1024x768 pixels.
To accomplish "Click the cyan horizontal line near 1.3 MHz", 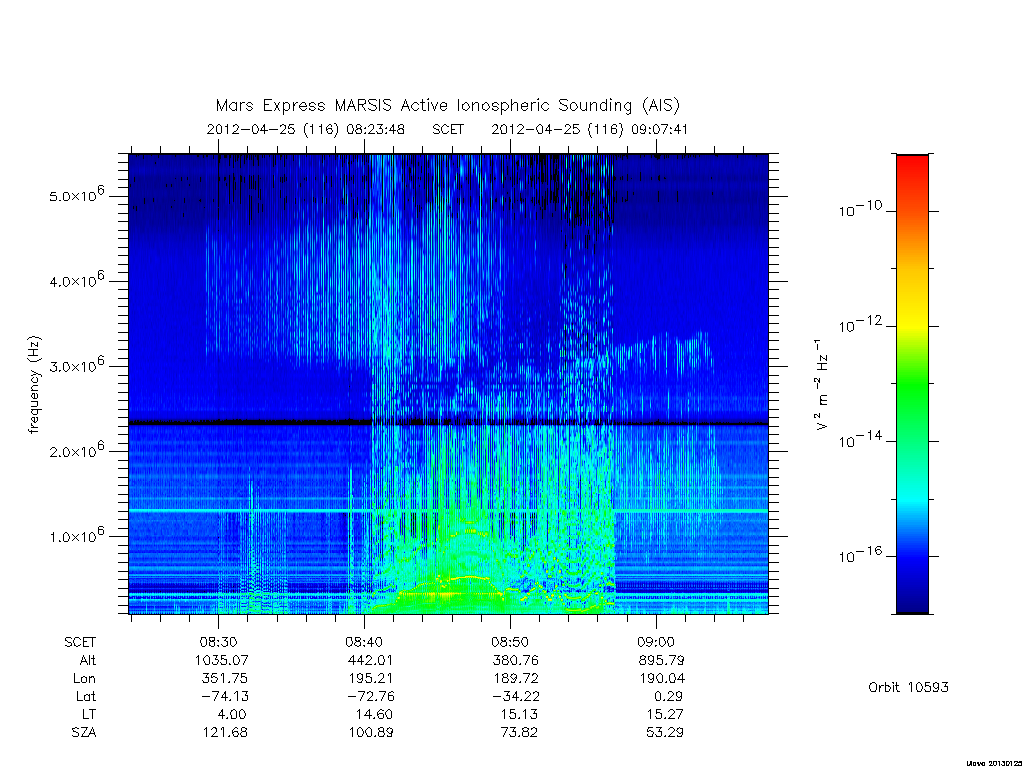I will point(448,510).
